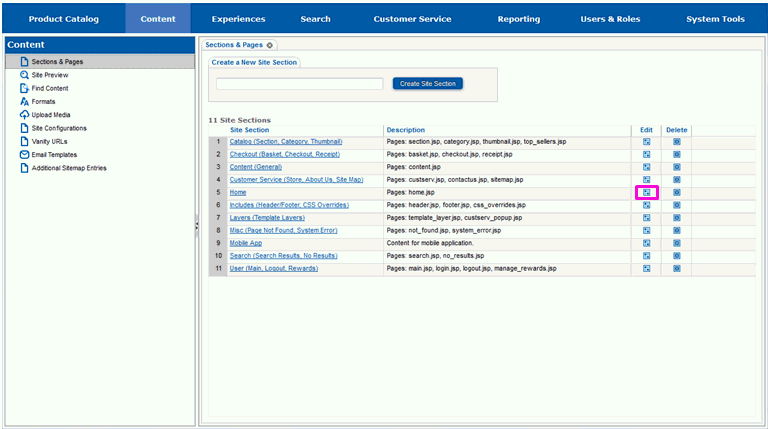Delete the Includes site section
Screen dimensions: 768x429
(676, 205)
